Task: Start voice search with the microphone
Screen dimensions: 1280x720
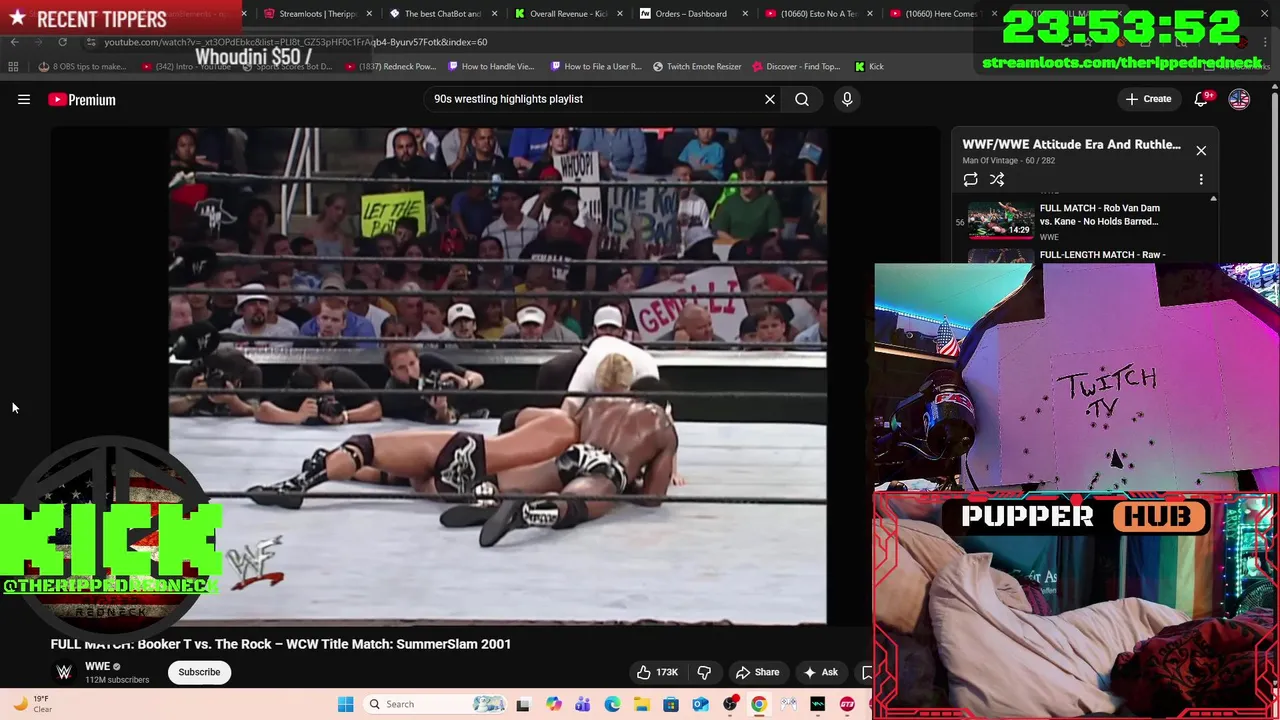Action: 847,99
